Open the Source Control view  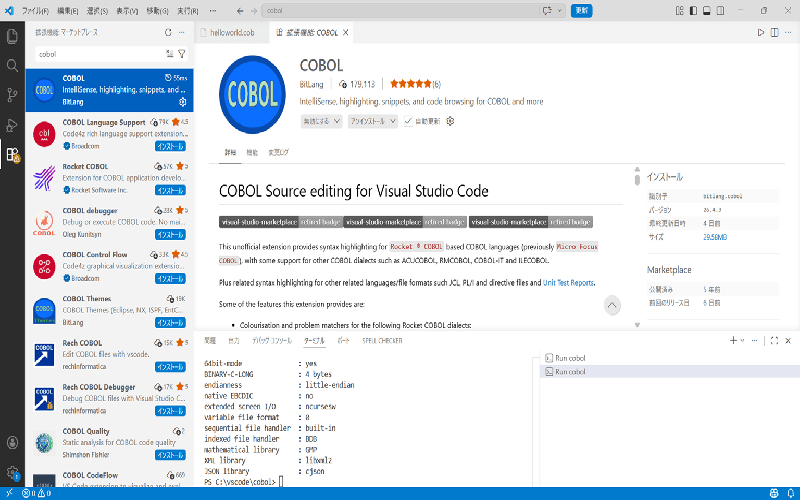pyautogui.click(x=12, y=95)
